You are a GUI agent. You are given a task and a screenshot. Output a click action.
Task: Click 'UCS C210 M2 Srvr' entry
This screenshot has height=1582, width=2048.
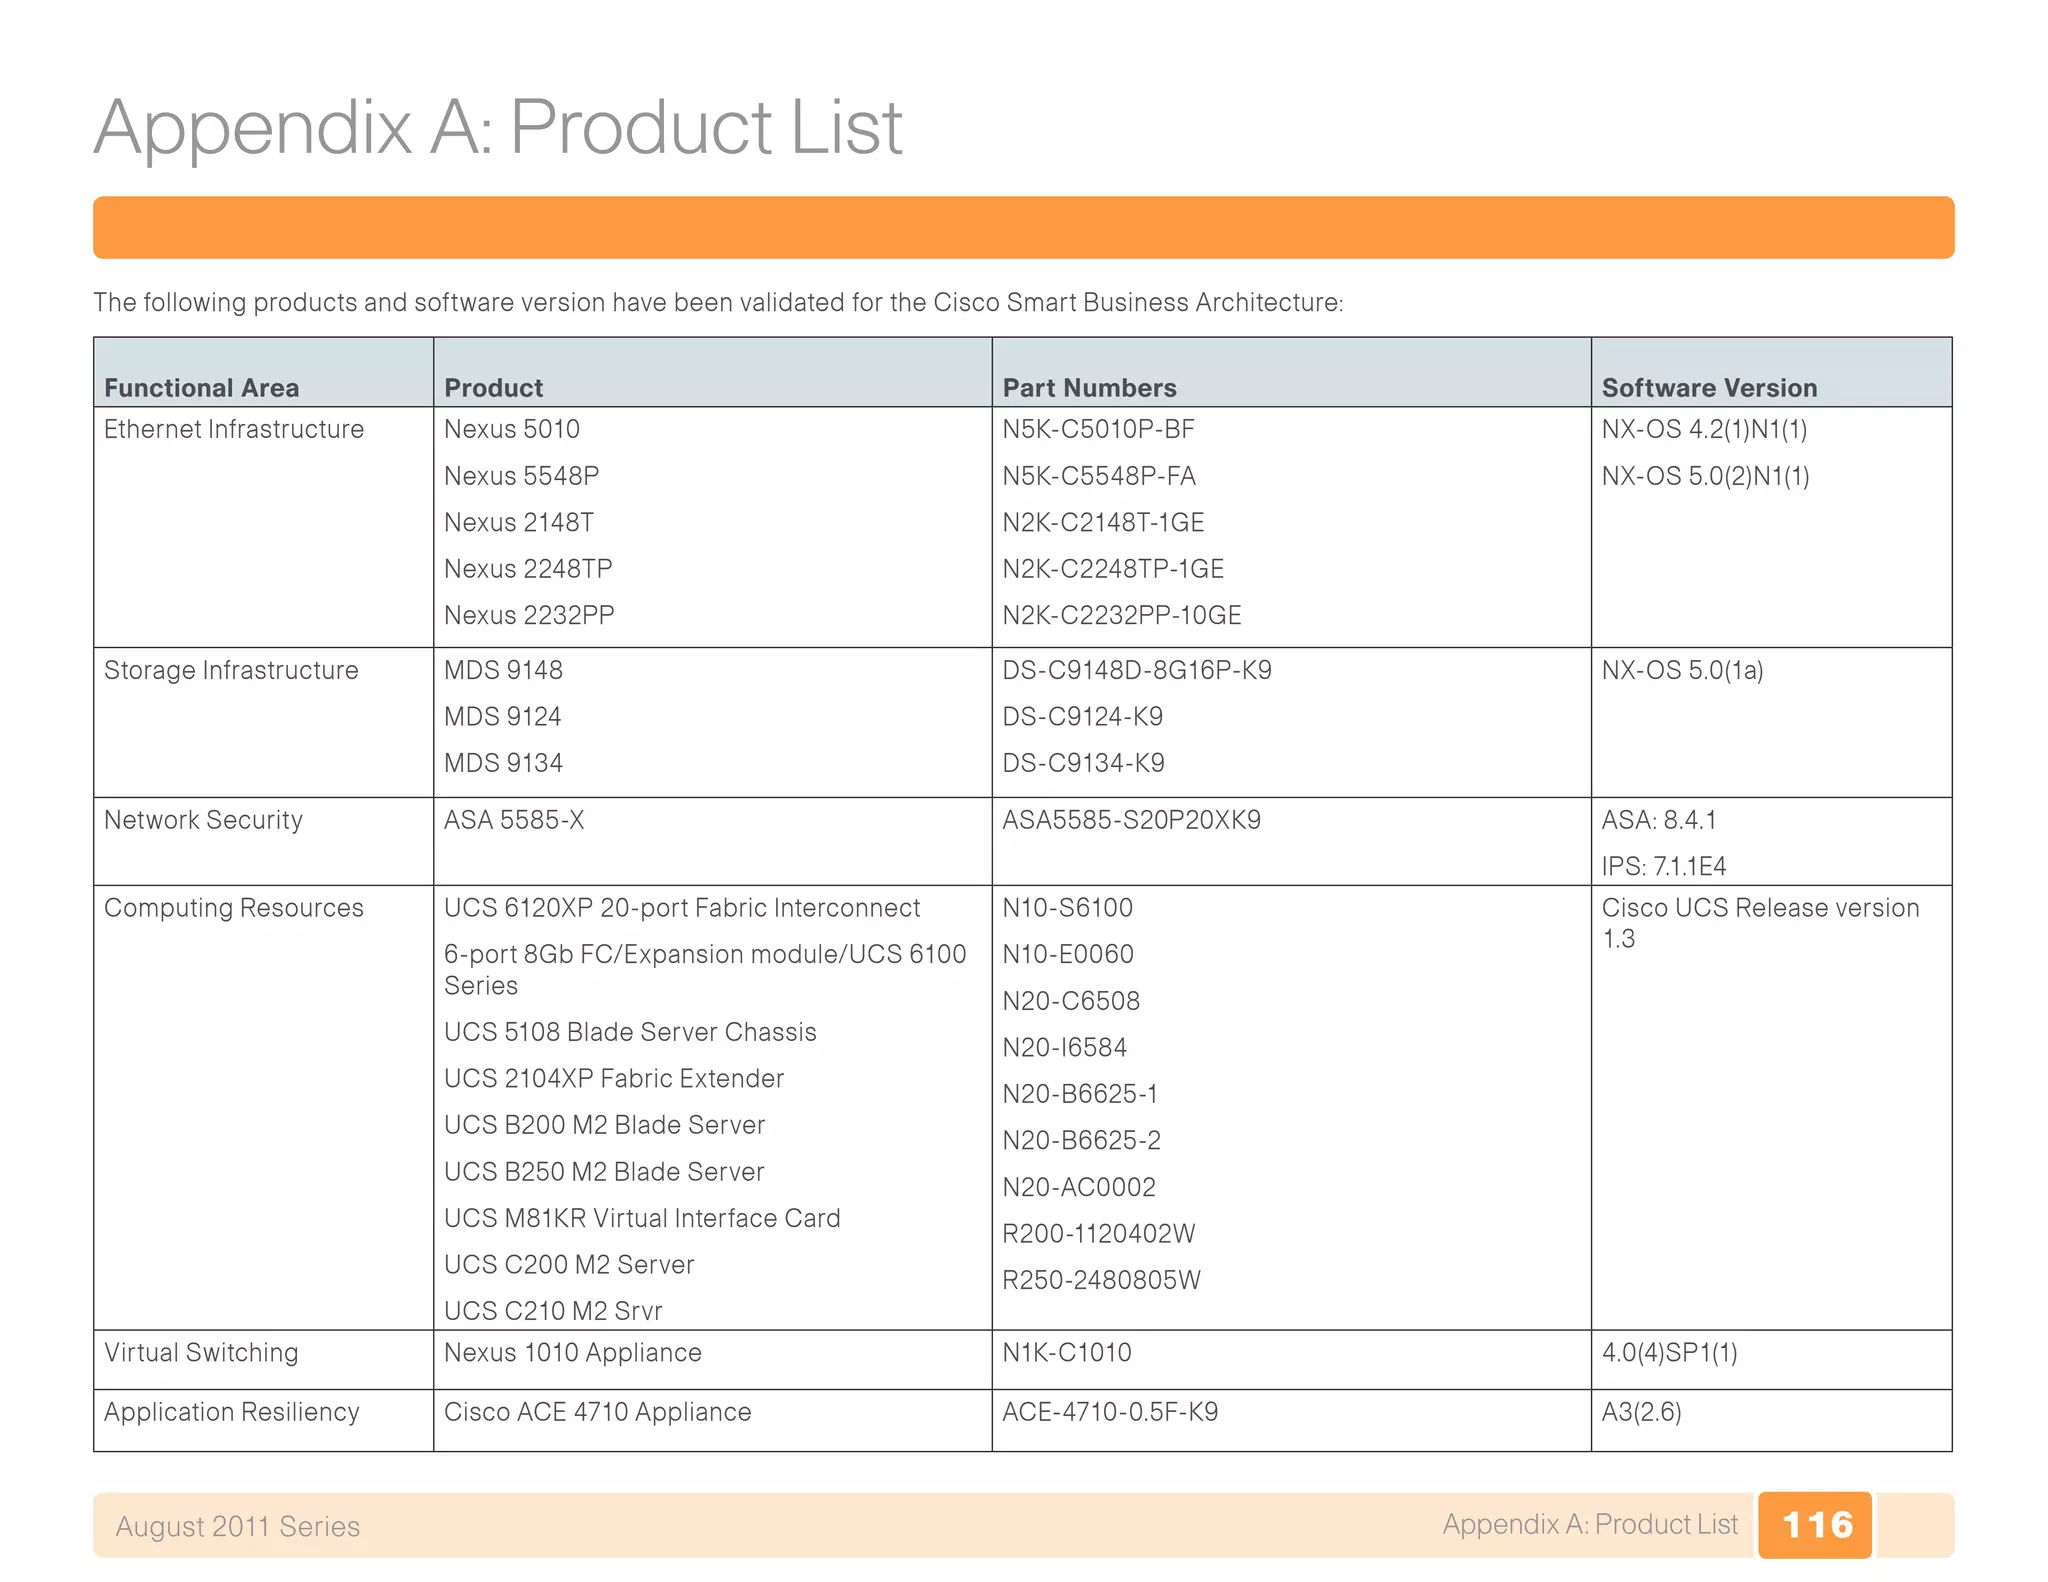point(553,1311)
